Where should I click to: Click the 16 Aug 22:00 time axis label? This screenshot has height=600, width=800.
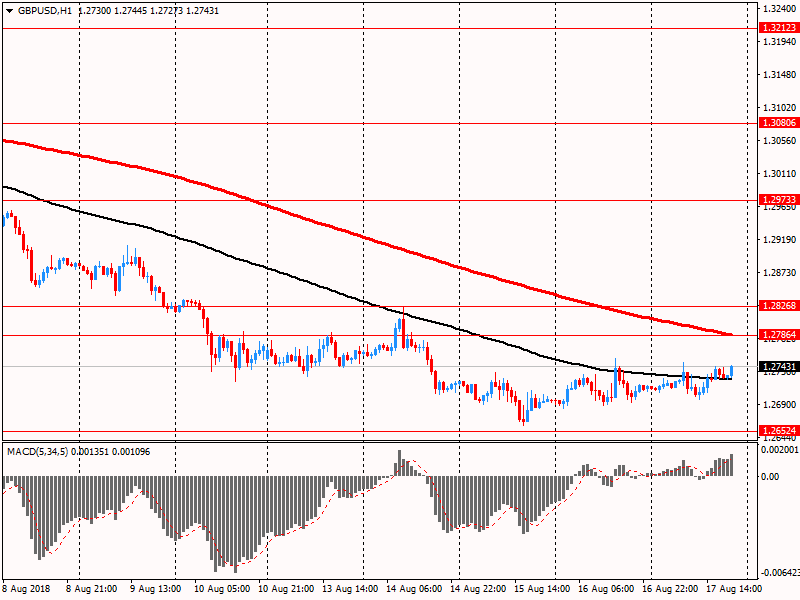point(670,588)
